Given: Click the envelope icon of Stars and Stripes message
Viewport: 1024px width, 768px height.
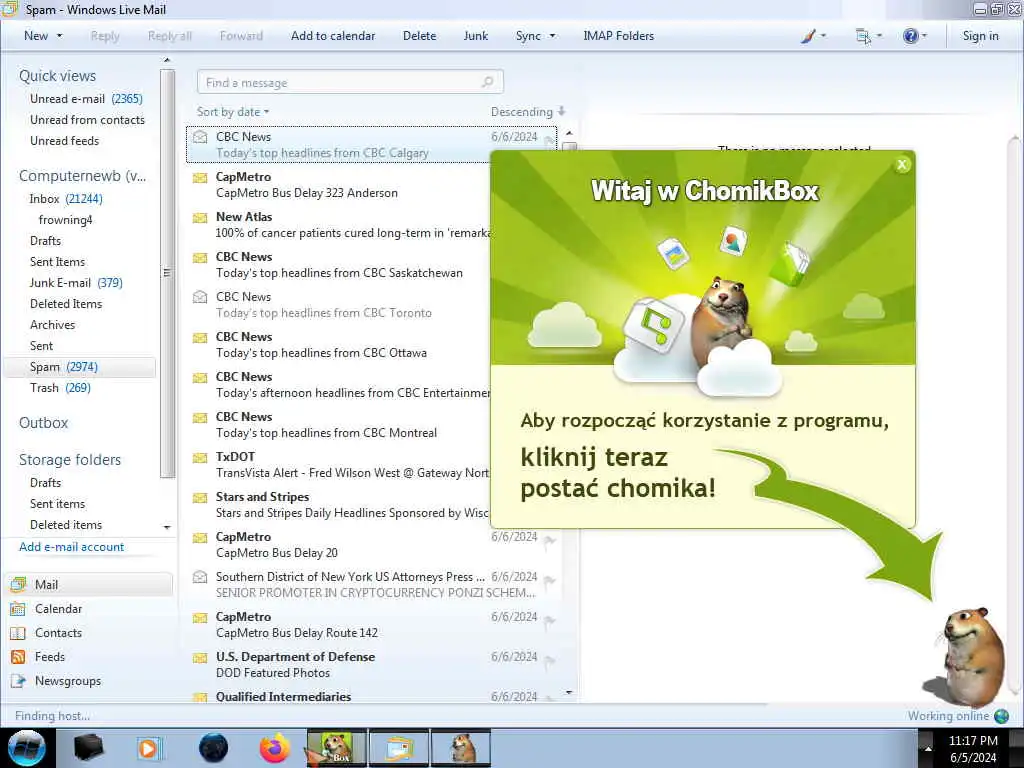Looking at the screenshot, I should point(200,498).
